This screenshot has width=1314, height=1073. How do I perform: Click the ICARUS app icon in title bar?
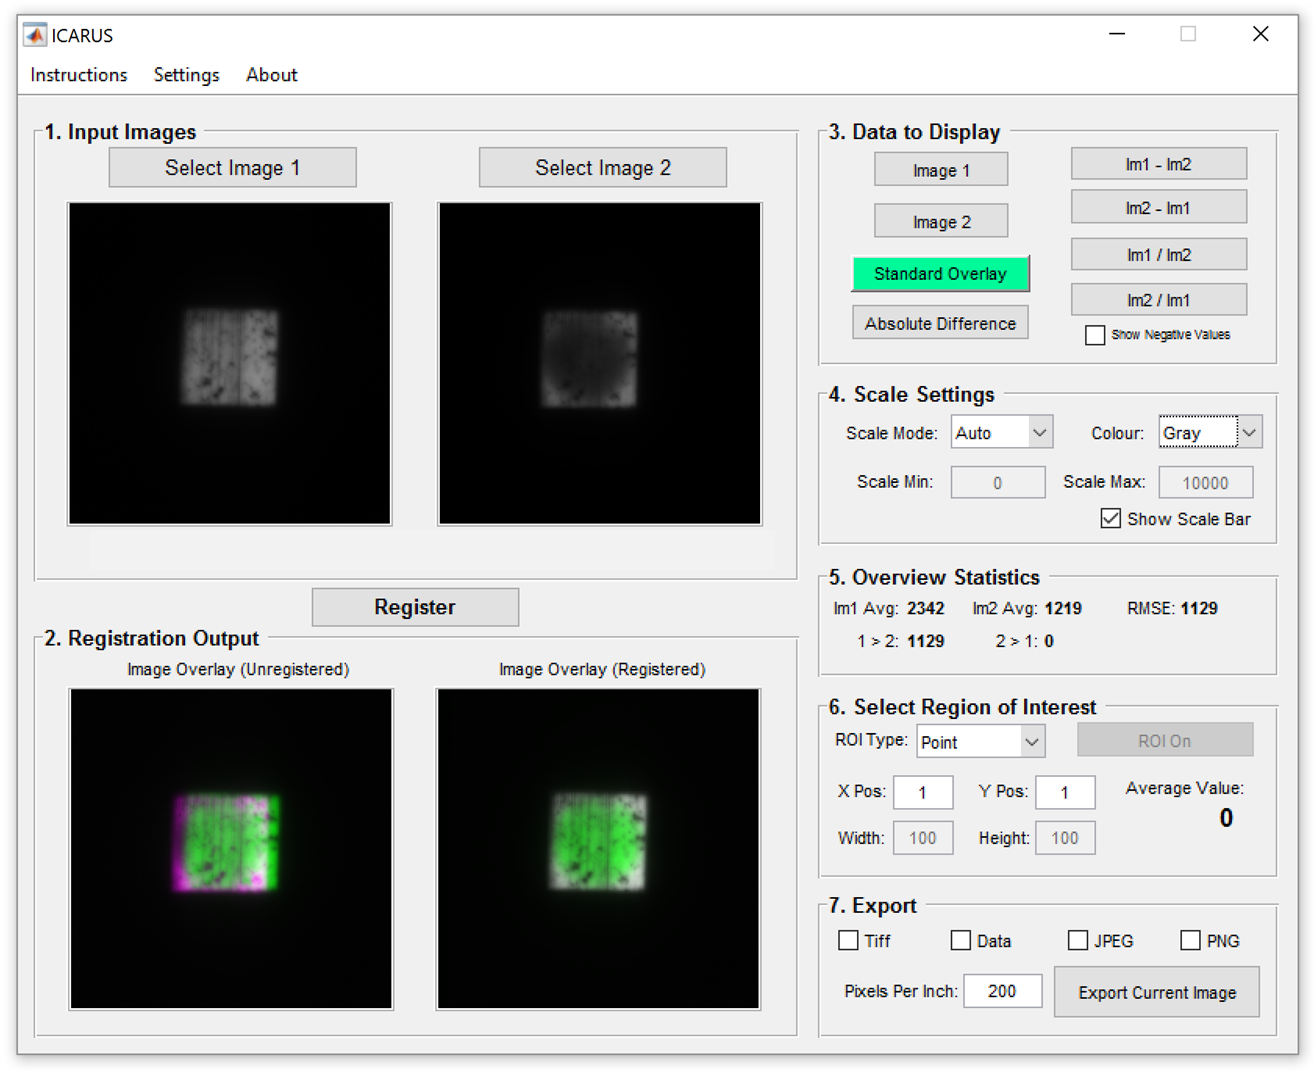35,35
